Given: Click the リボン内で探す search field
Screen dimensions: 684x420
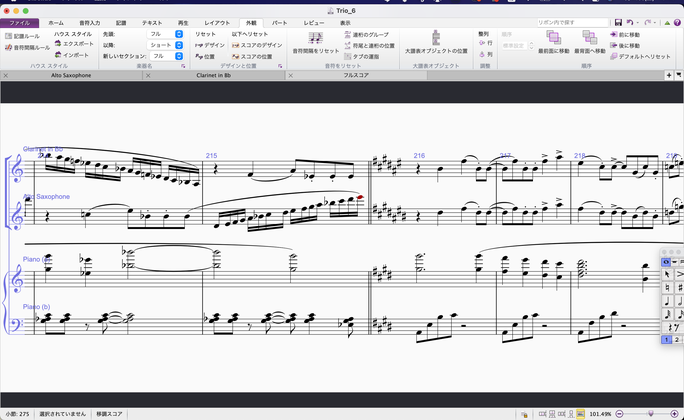Looking at the screenshot, I should pyautogui.click(x=573, y=22).
